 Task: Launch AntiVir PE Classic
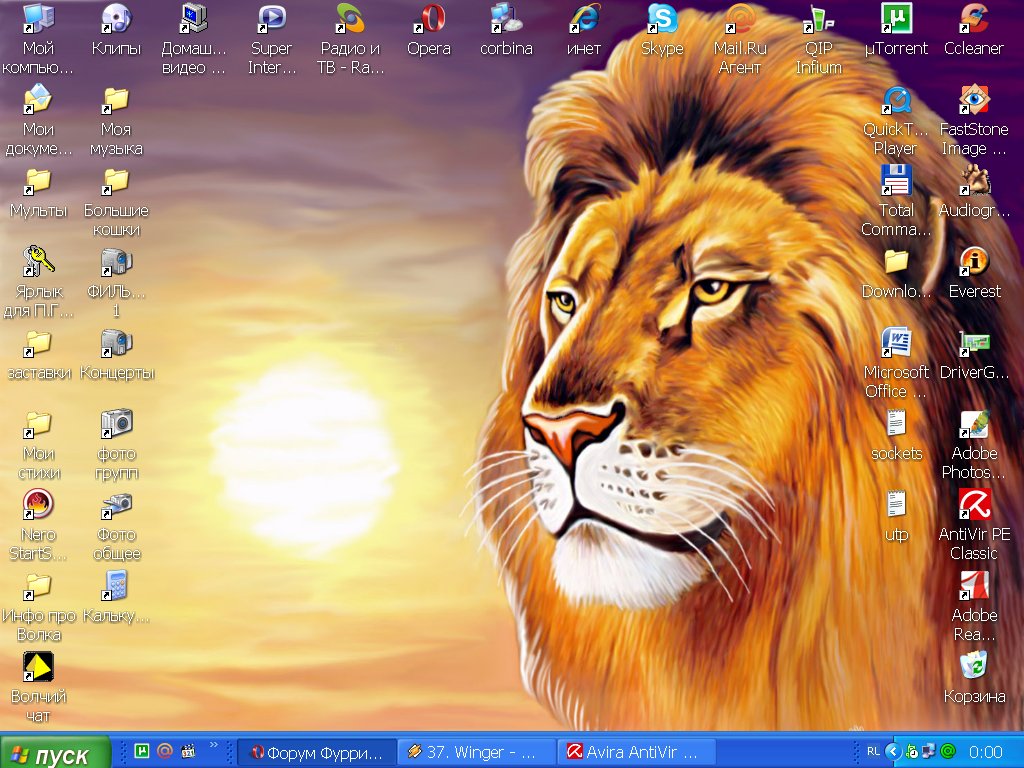tap(974, 504)
